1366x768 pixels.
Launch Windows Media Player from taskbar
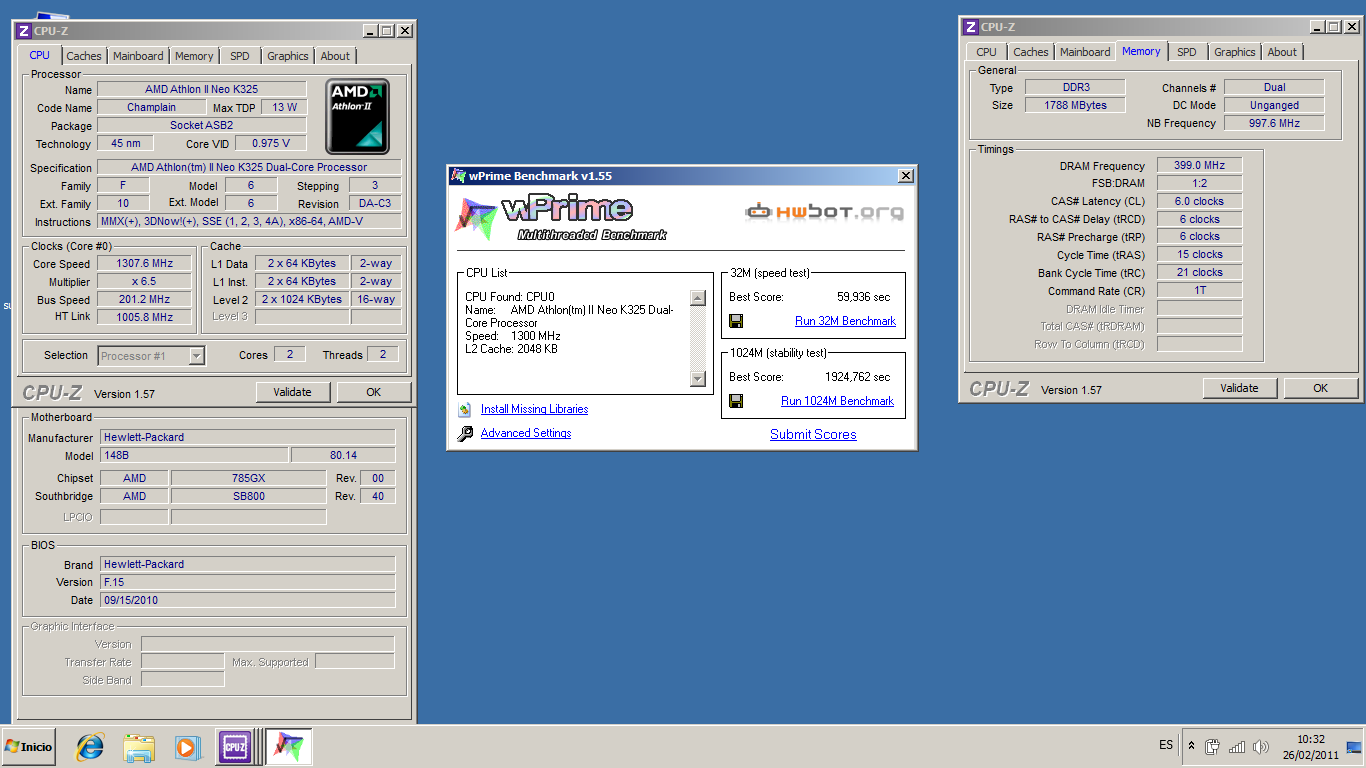pos(186,746)
